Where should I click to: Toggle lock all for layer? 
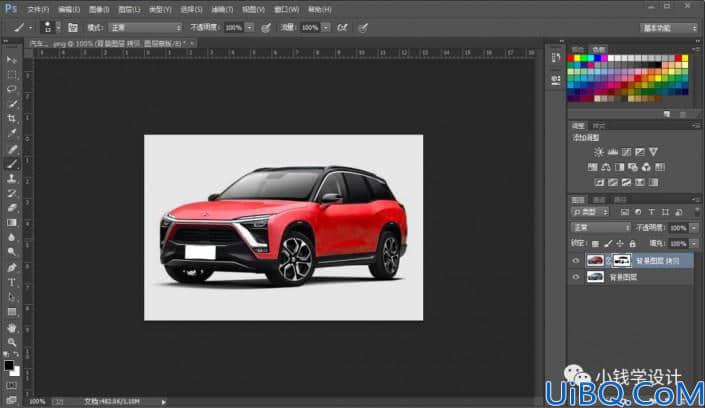[x=633, y=244]
